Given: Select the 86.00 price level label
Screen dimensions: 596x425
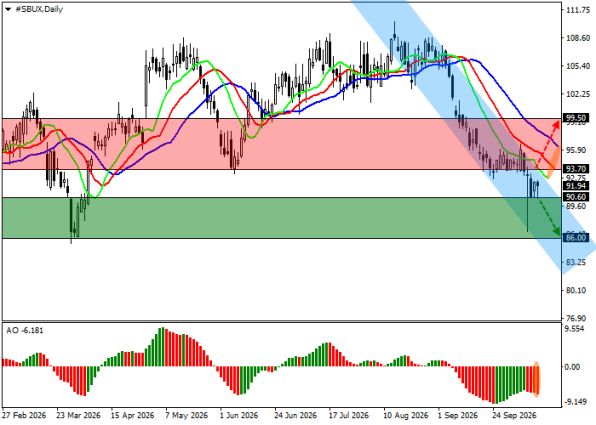Looking at the screenshot, I should point(575,238).
